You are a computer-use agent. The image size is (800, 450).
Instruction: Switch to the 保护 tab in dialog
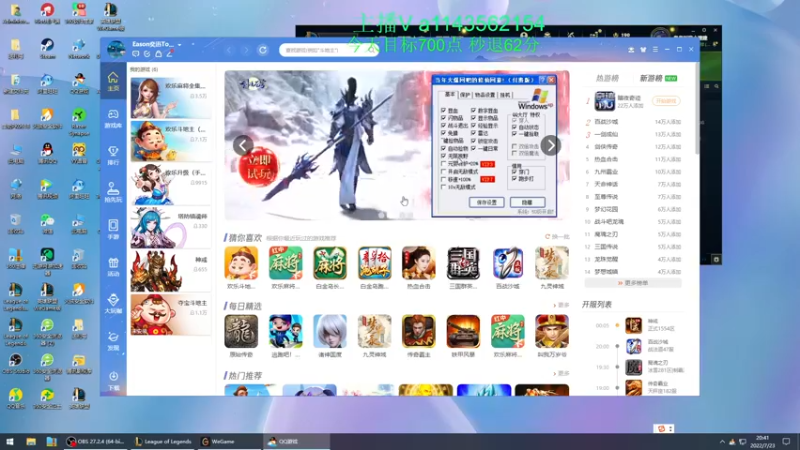(x=465, y=95)
